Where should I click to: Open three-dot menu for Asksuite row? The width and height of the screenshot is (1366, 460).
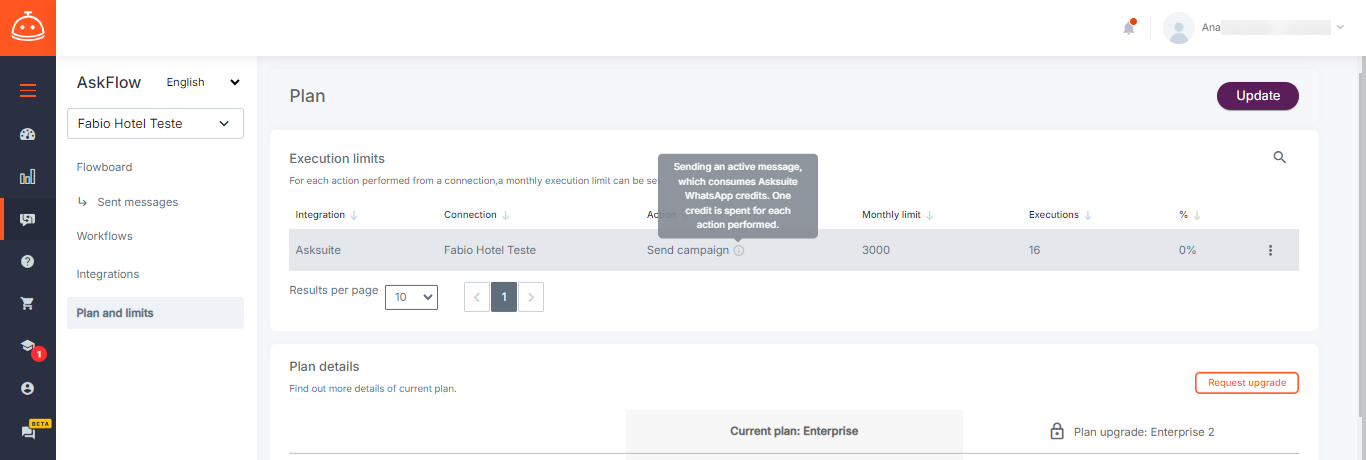coord(1270,250)
